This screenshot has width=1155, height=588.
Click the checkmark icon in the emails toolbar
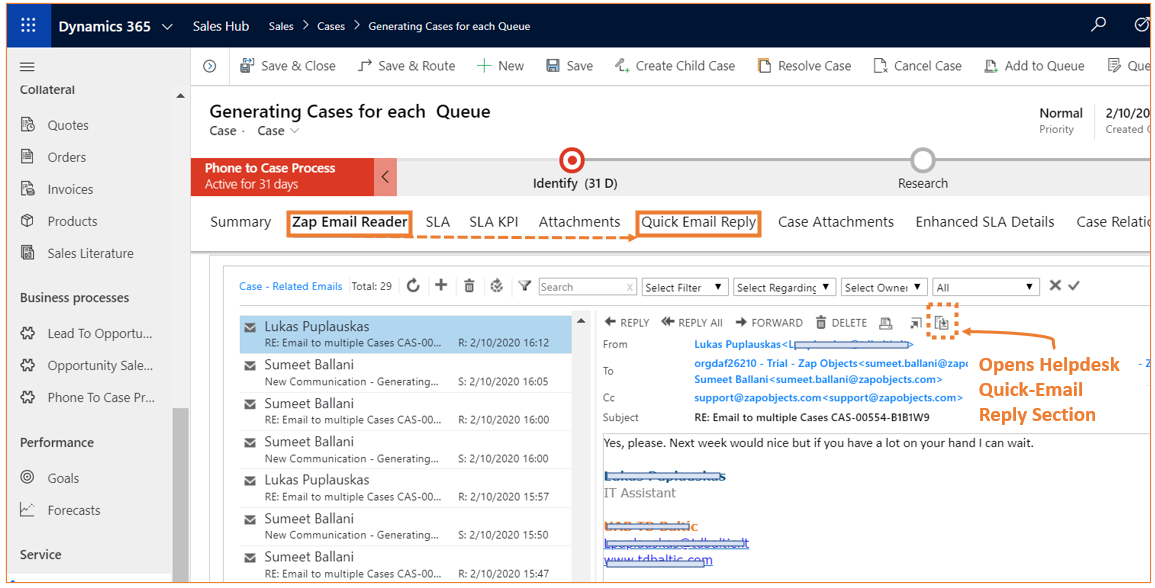pyautogui.click(x=1073, y=285)
